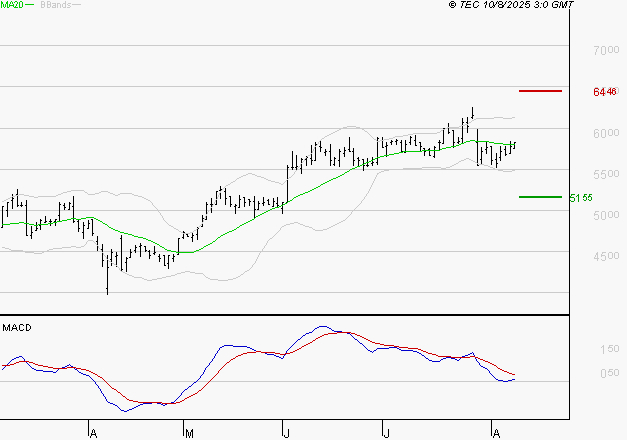Viewport: 627px width, 440px height.
Task: Click the MACD panel label
Action: (17, 328)
